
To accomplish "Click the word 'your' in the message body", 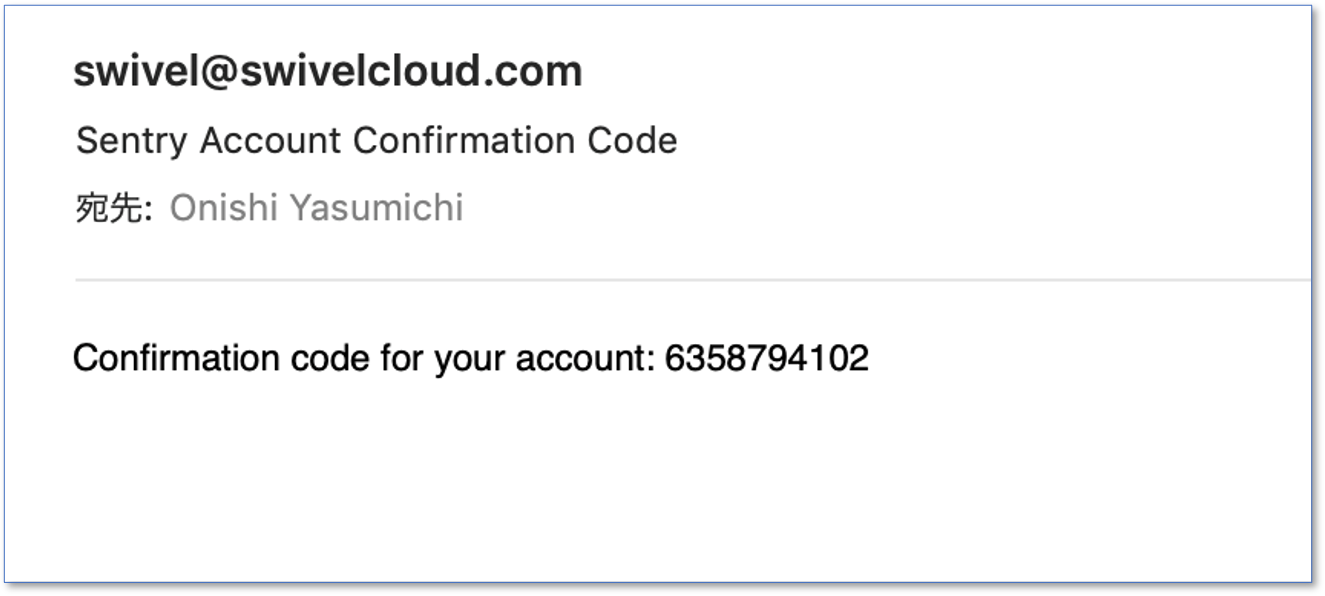I will 470,360.
